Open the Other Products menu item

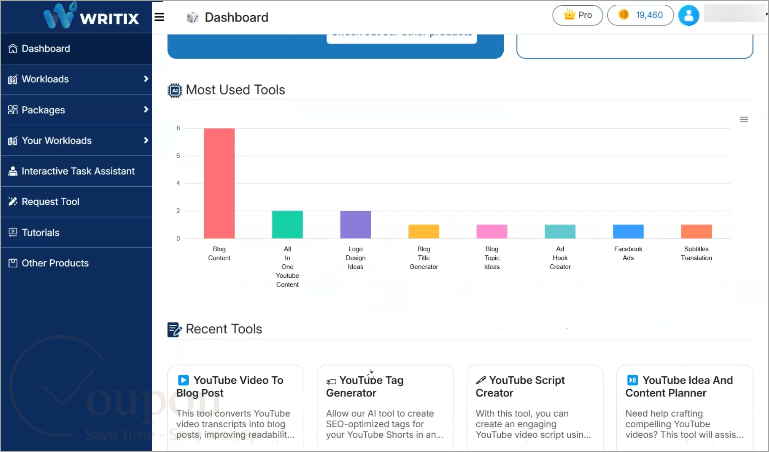tap(77, 263)
